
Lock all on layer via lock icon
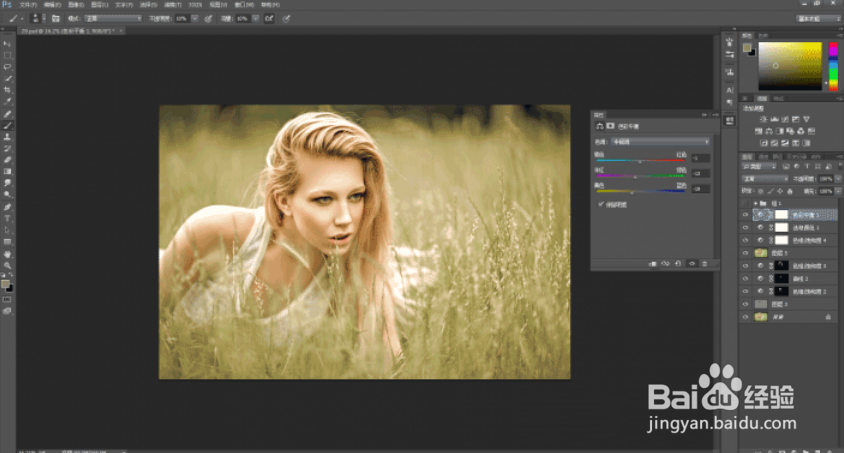pyautogui.click(x=790, y=191)
